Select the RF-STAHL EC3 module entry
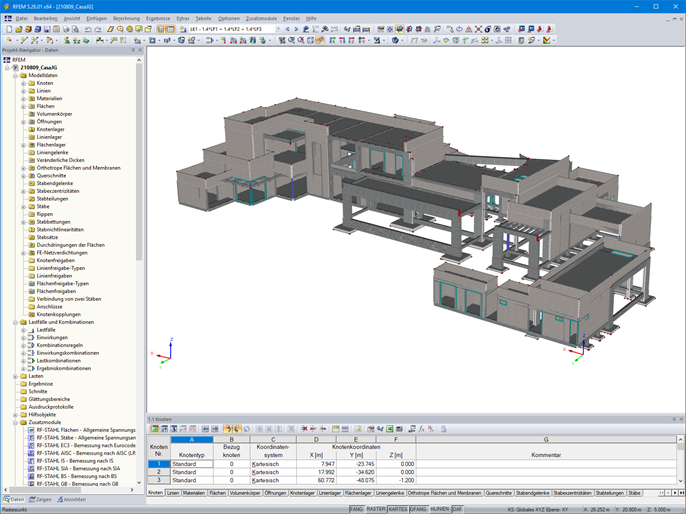The image size is (686, 514). (82, 445)
